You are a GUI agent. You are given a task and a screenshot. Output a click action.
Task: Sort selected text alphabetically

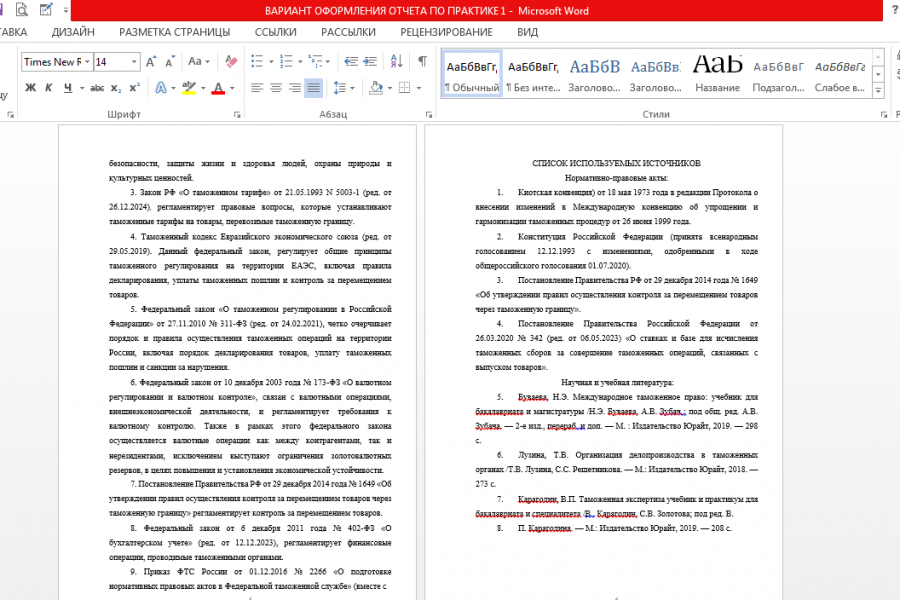[396, 61]
